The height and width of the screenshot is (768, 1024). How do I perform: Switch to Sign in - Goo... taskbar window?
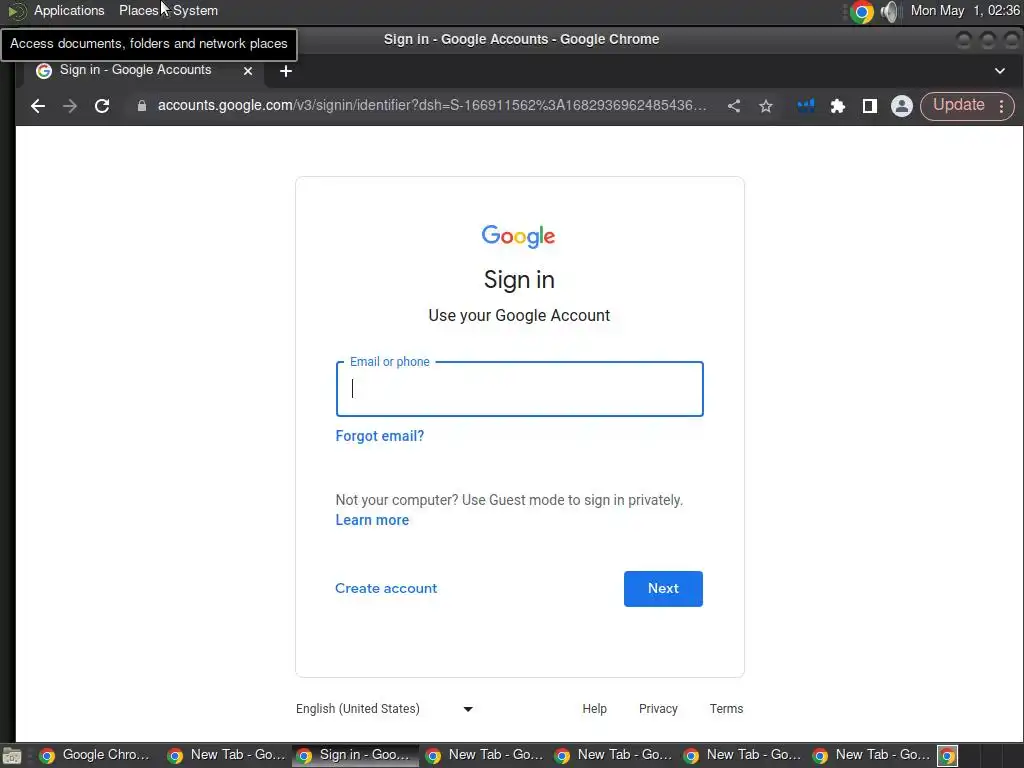[x=355, y=756]
